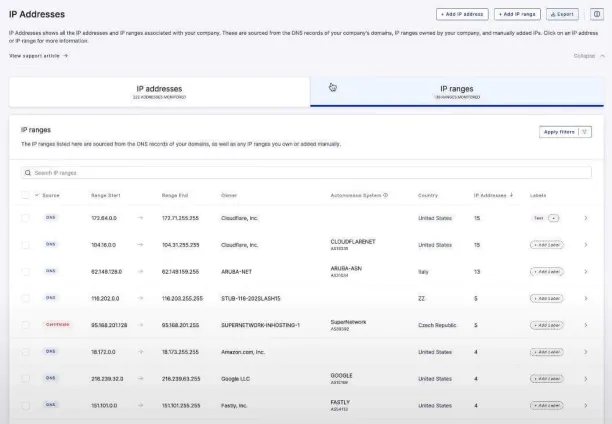612x424 pixels.
Task: Click the info panel icon at top right
Action: [x=597, y=14]
